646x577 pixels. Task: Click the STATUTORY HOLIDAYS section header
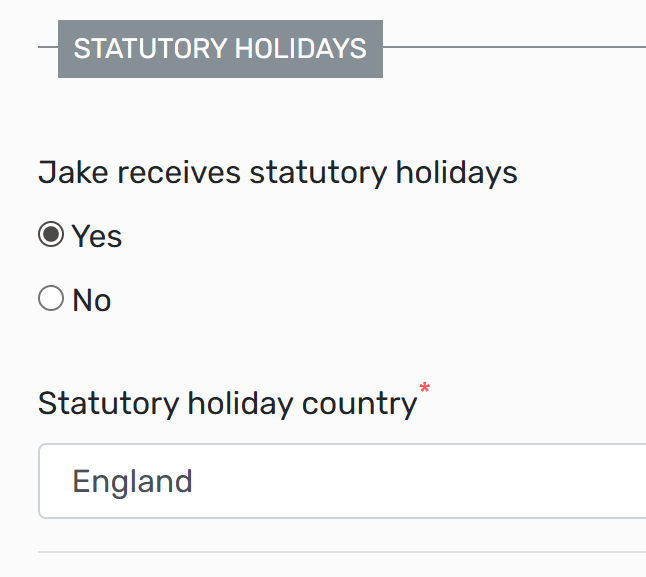(x=220, y=48)
